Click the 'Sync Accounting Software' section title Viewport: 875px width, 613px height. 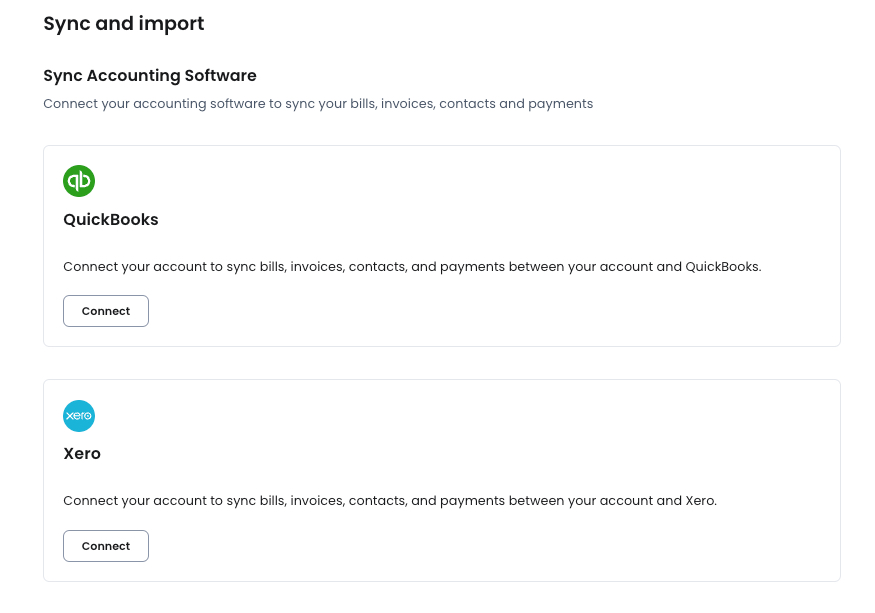pos(150,75)
